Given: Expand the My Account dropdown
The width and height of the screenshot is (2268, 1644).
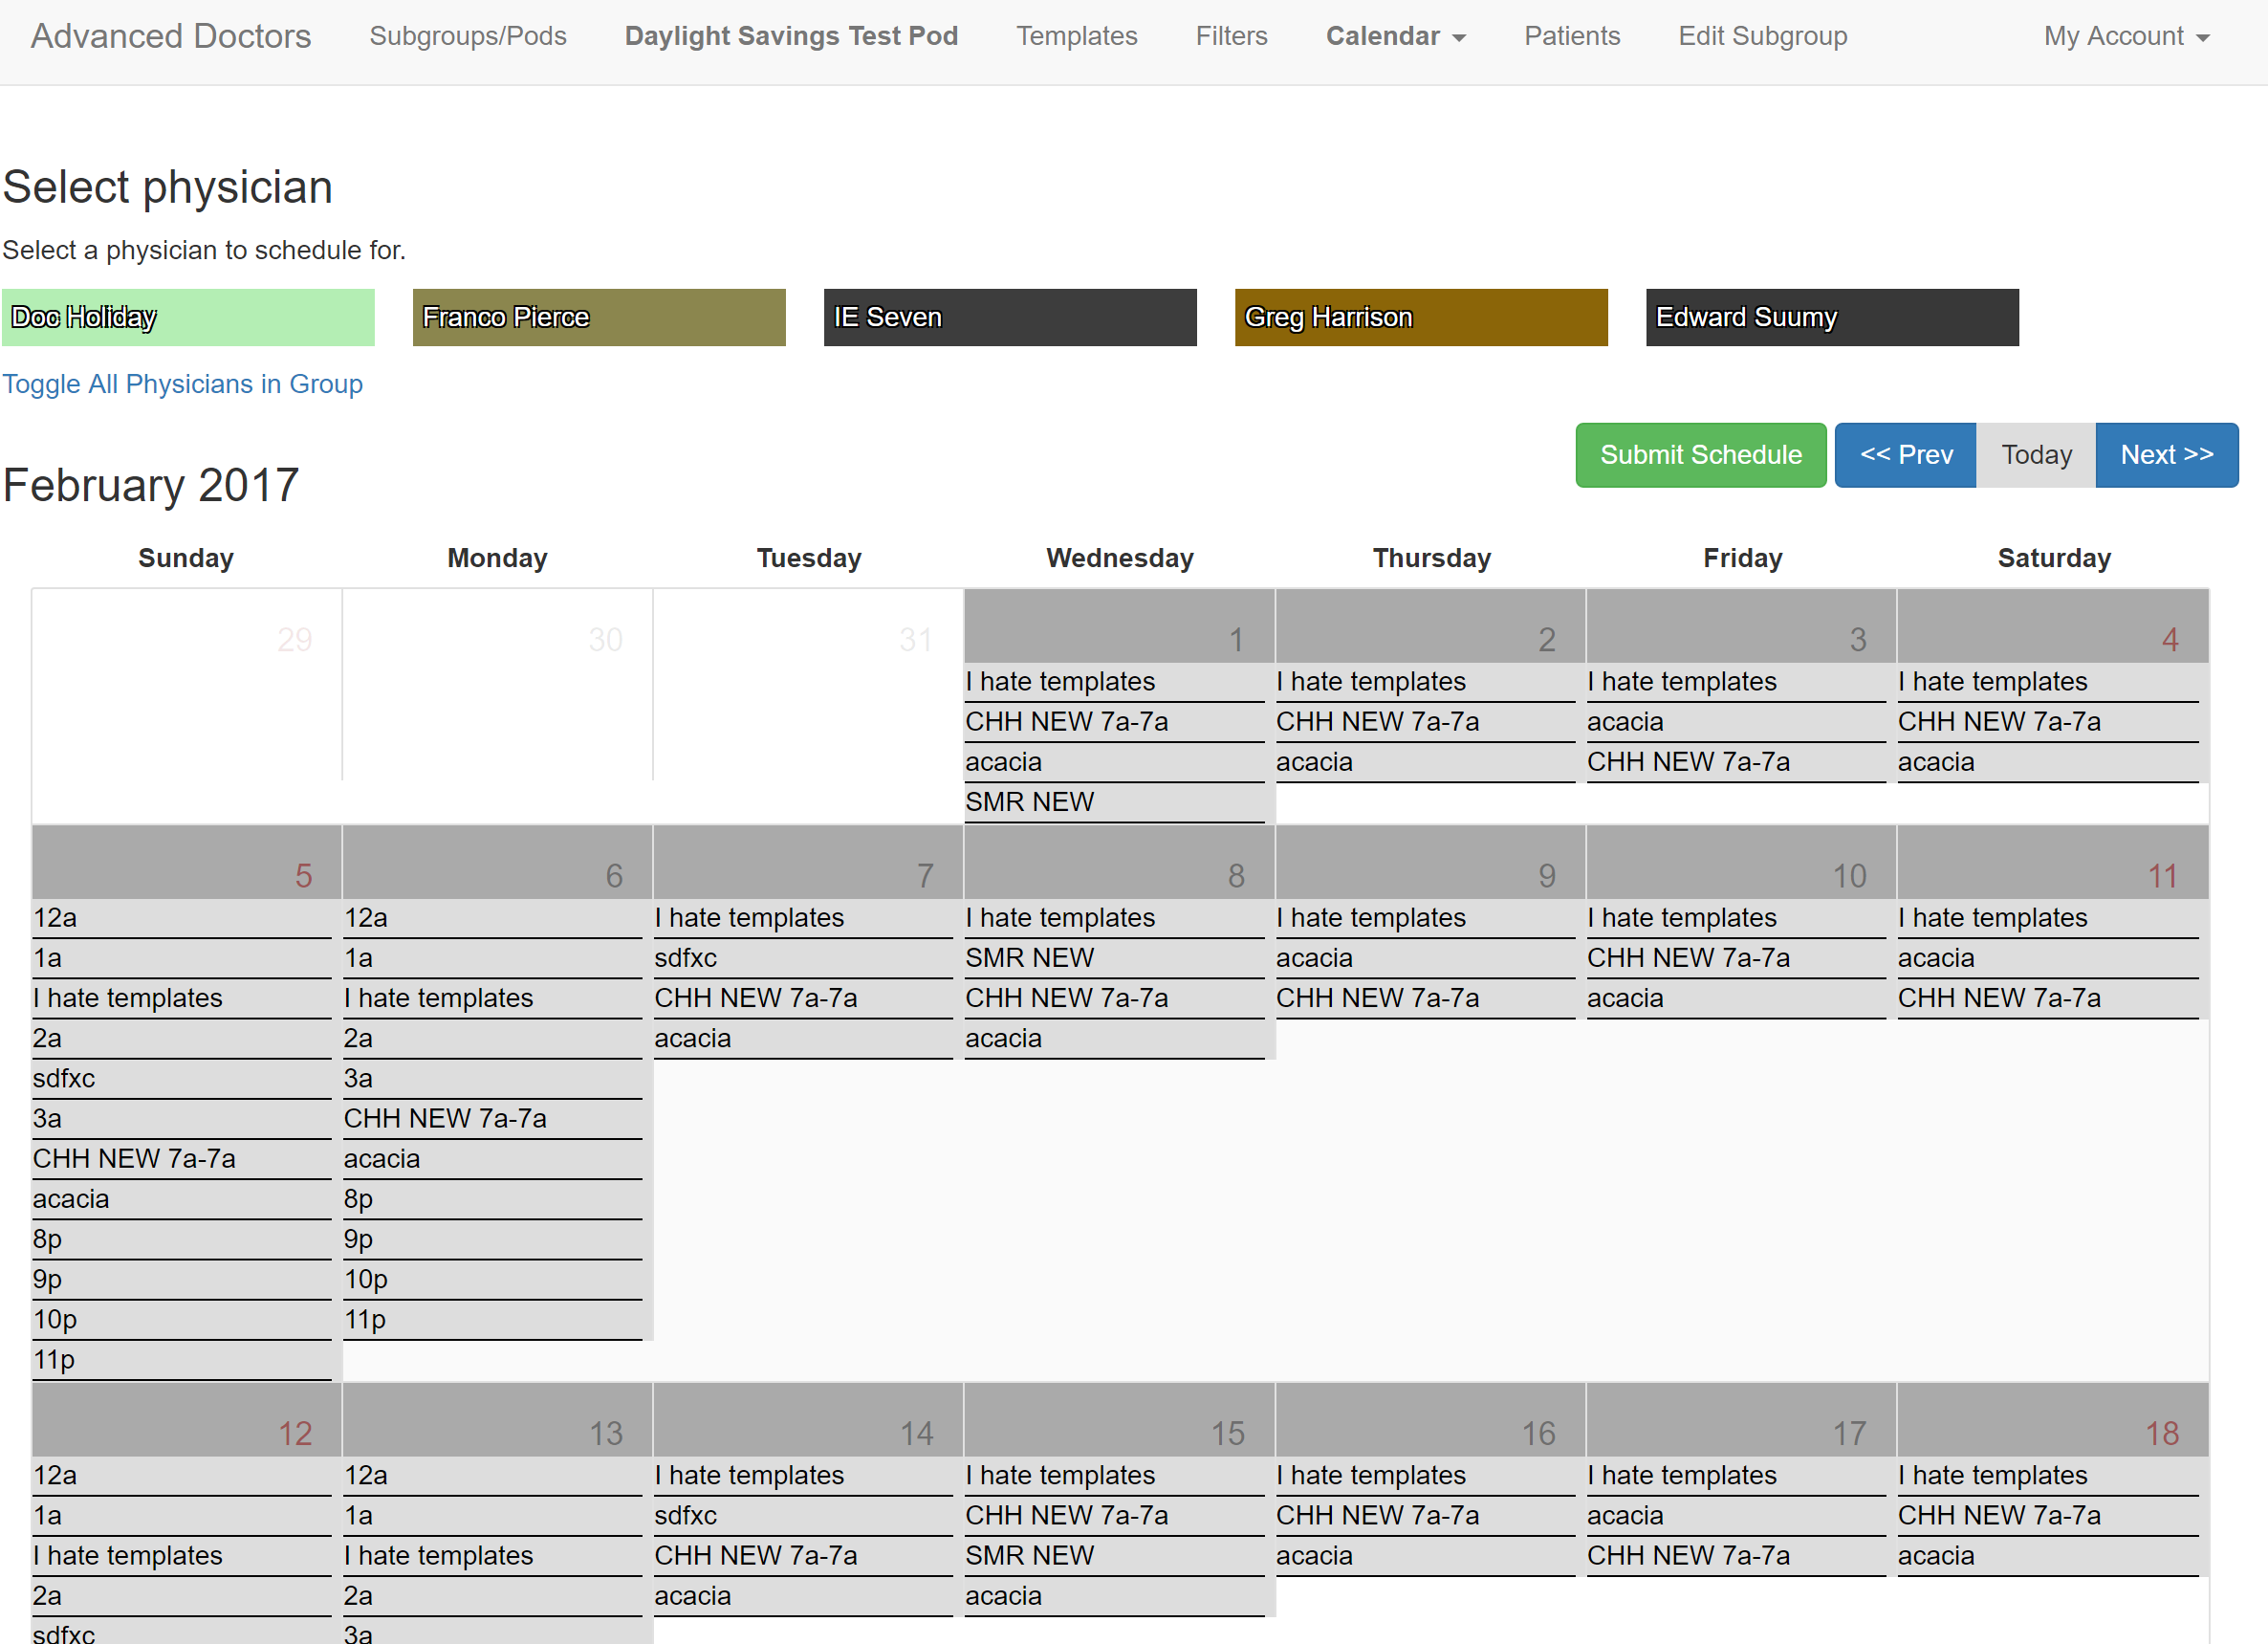Looking at the screenshot, I should coord(2125,36).
